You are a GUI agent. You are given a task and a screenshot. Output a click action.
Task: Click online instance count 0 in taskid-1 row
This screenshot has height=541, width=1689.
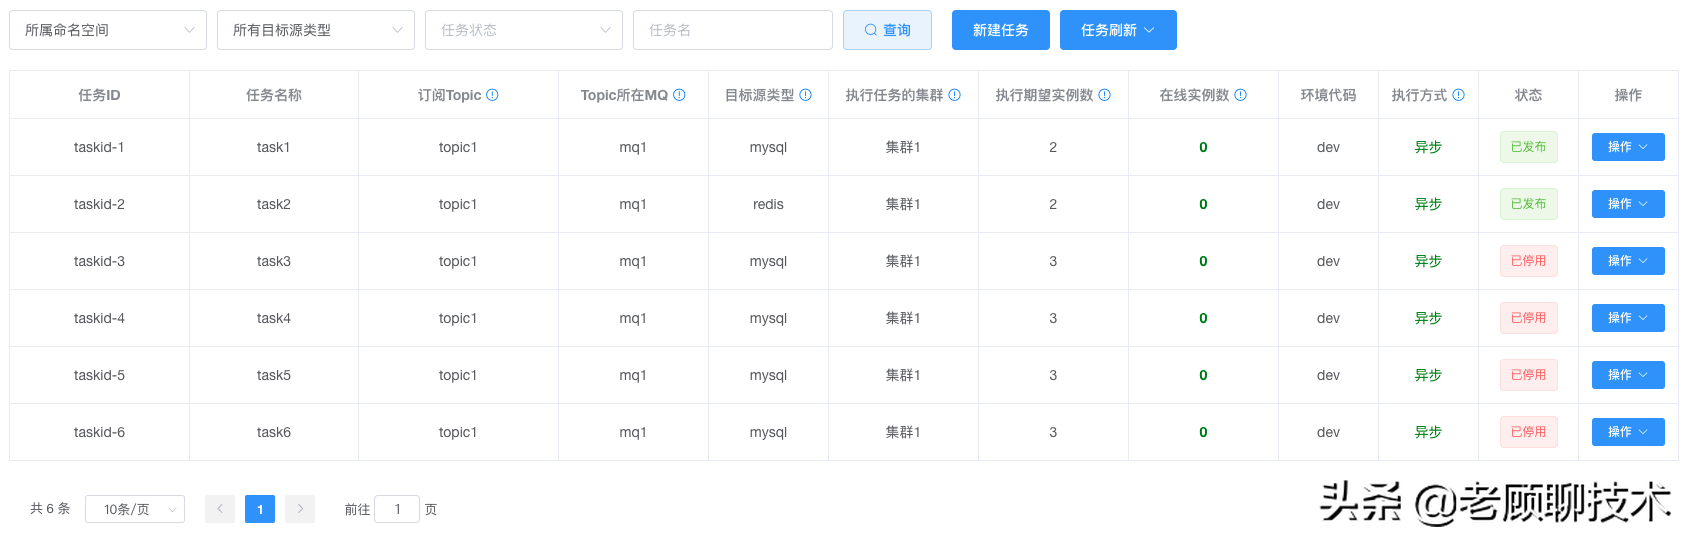coord(1203,147)
